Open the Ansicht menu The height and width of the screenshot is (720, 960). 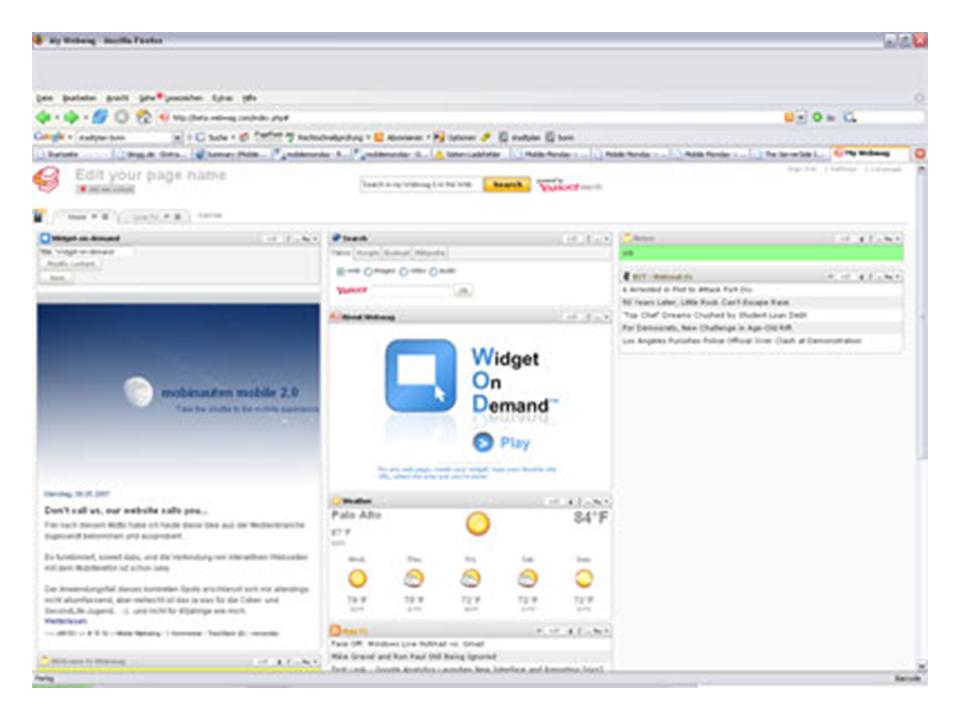(x=118, y=98)
